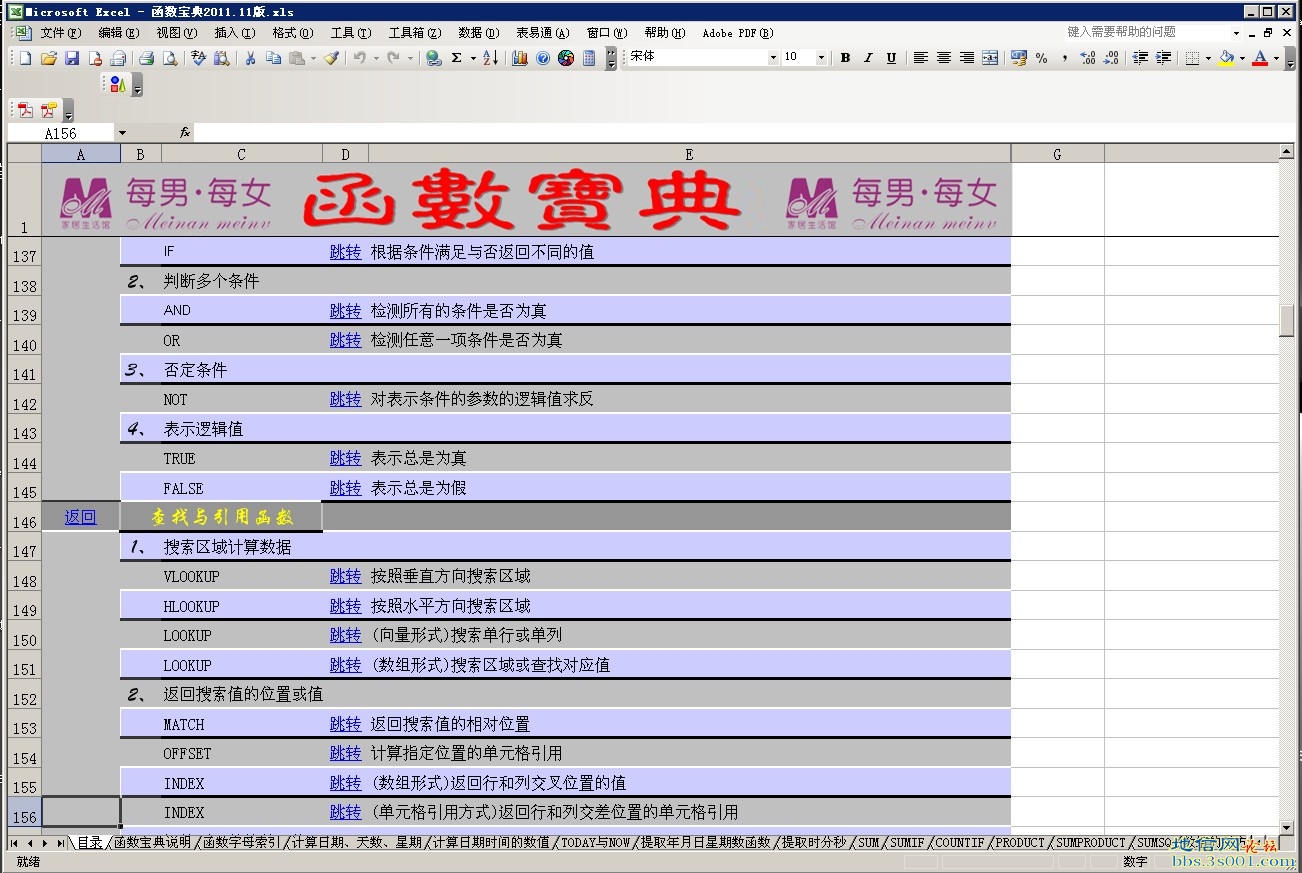Screen dimensions: 1302x873
Task: Undo the last action
Action: click(360, 58)
